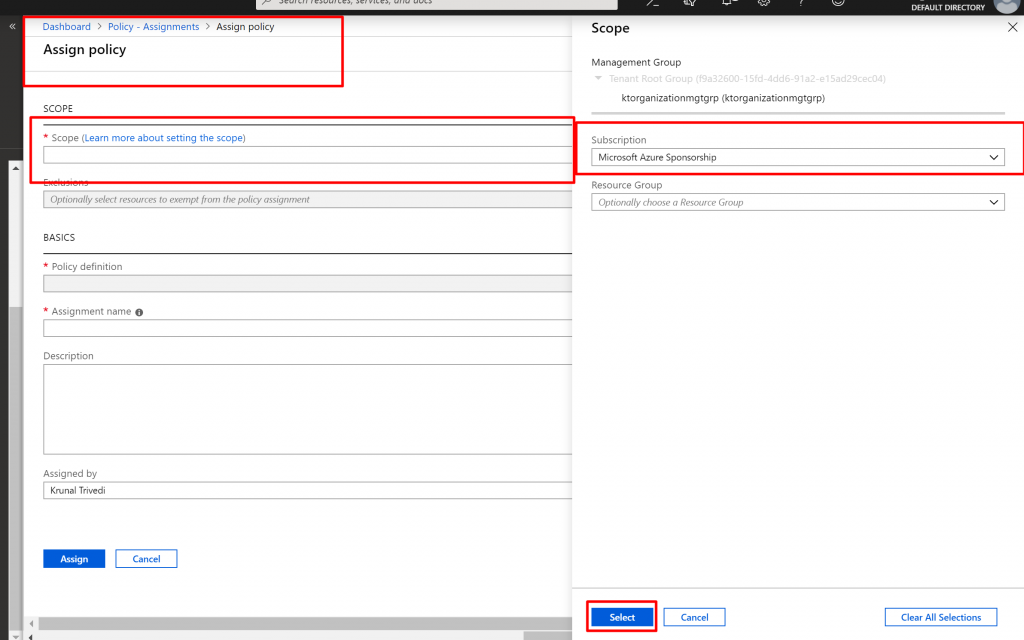The width and height of the screenshot is (1024, 640).
Task: Open Learn more about setting the scope
Action: tap(164, 138)
